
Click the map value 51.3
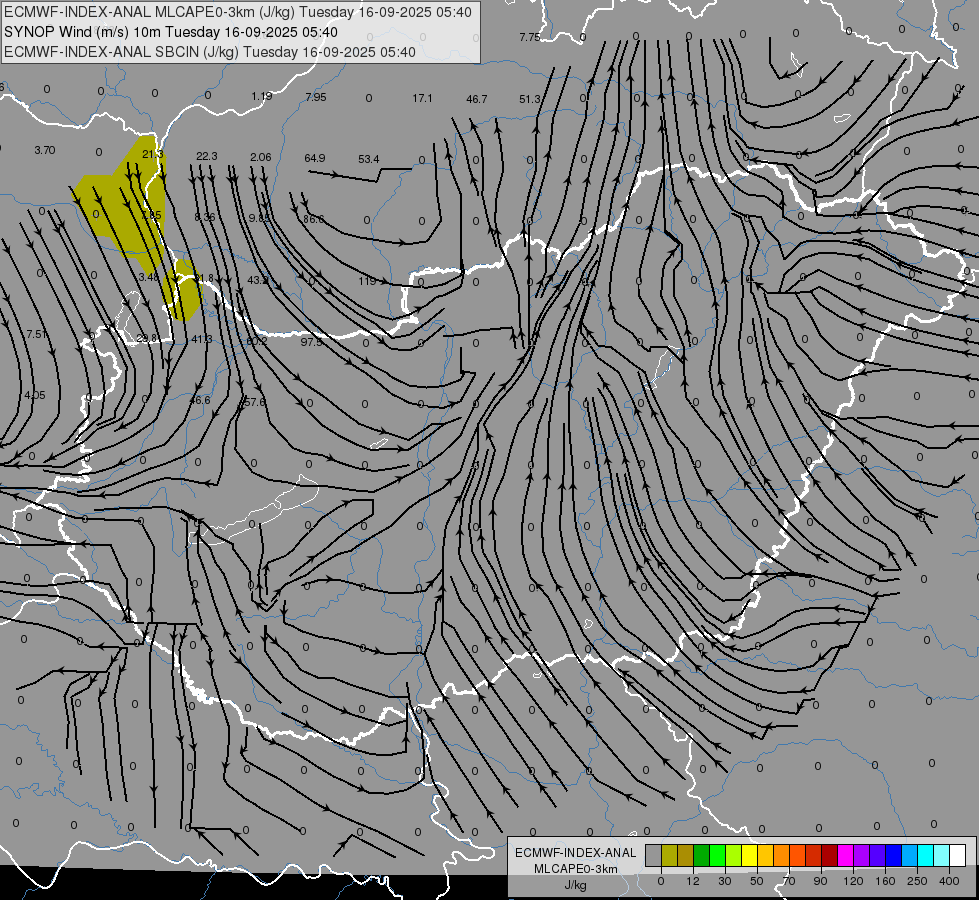pyautogui.click(x=529, y=99)
